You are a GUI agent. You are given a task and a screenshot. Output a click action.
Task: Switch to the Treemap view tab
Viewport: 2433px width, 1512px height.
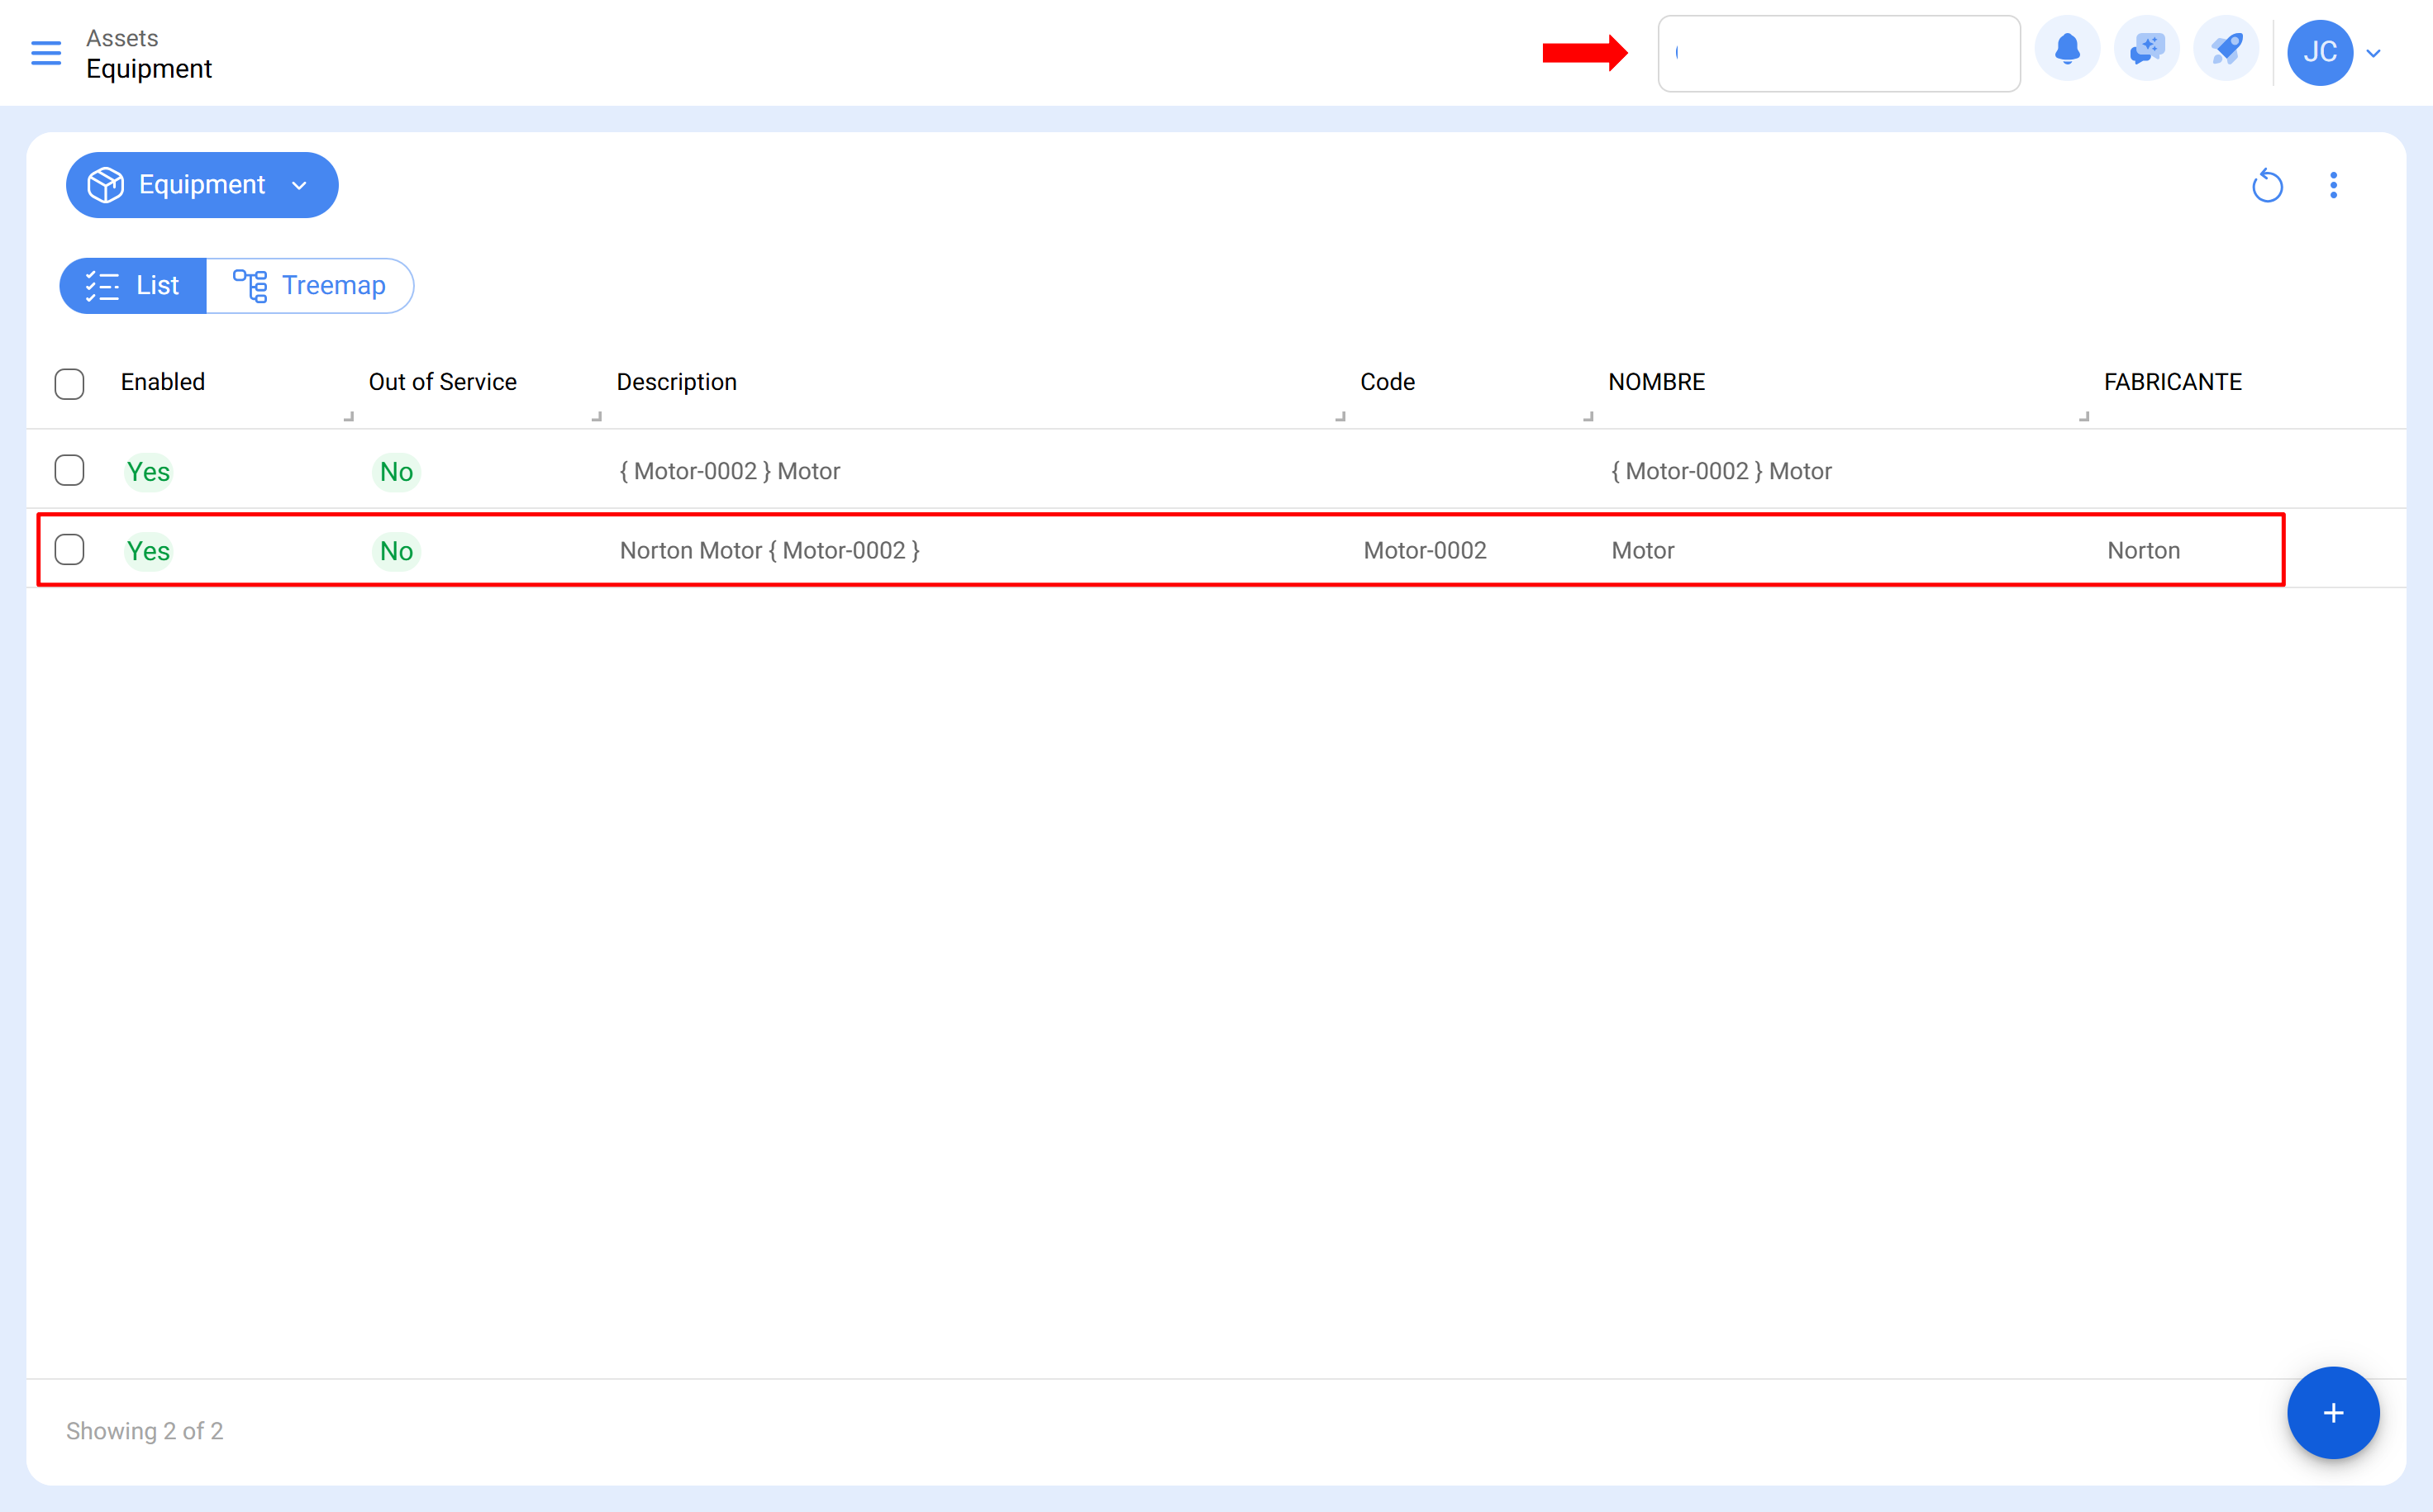[311, 285]
